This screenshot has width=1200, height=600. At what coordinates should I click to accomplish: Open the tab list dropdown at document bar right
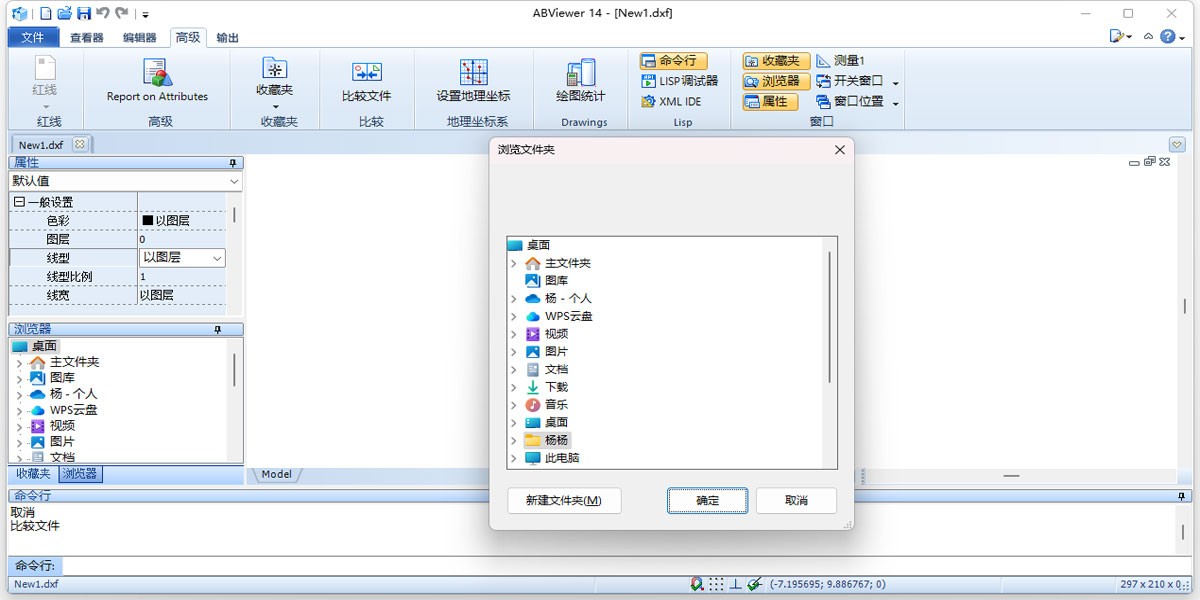1177,144
